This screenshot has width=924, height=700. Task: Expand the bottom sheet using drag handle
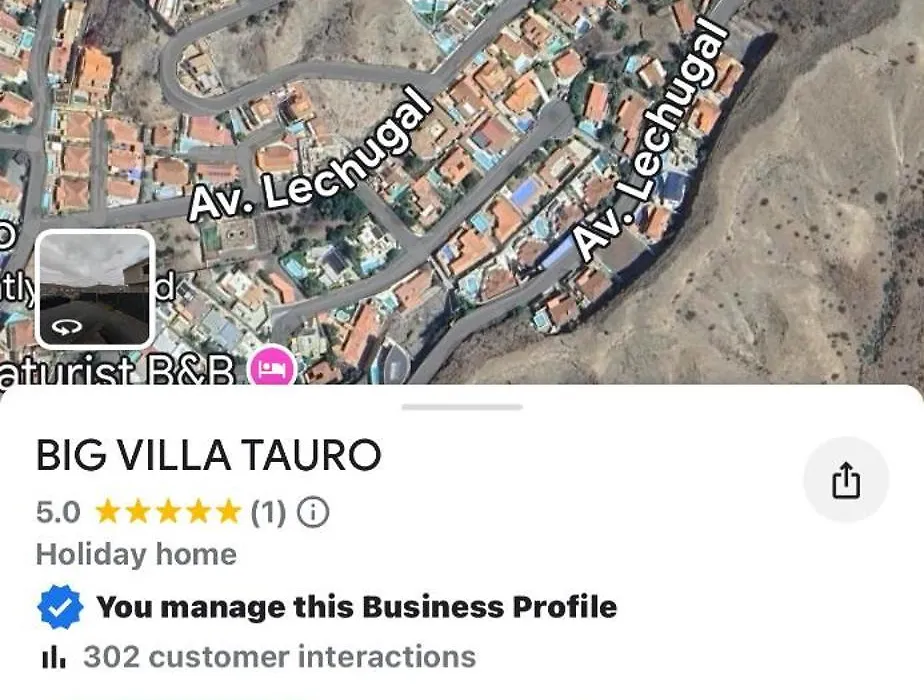pos(462,407)
